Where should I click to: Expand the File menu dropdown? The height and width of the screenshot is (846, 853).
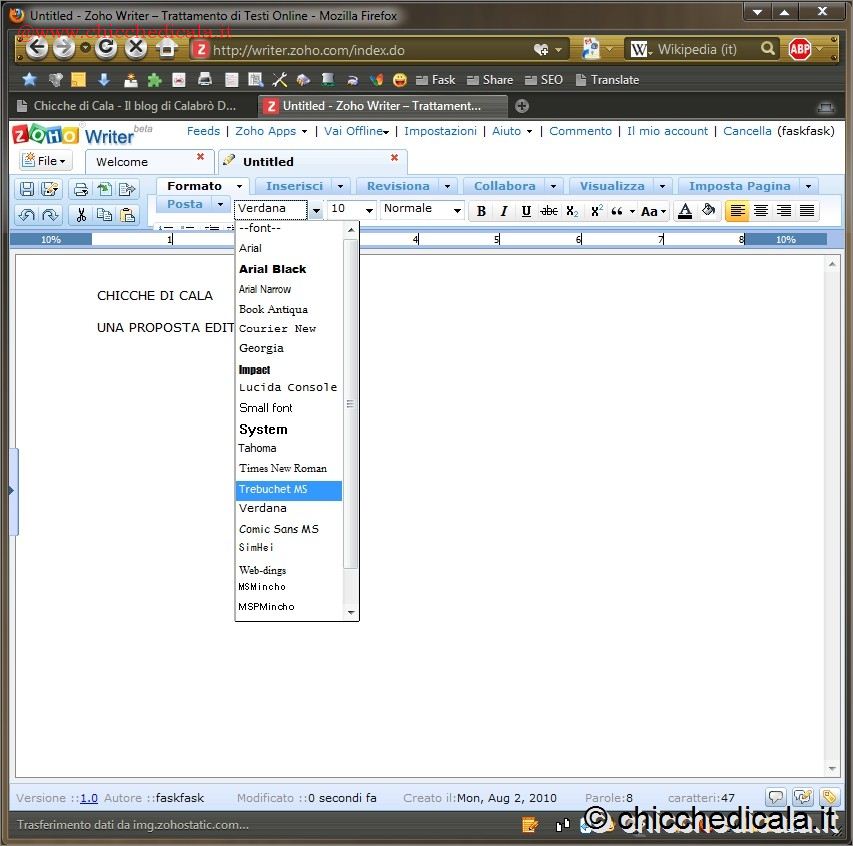tap(45, 161)
